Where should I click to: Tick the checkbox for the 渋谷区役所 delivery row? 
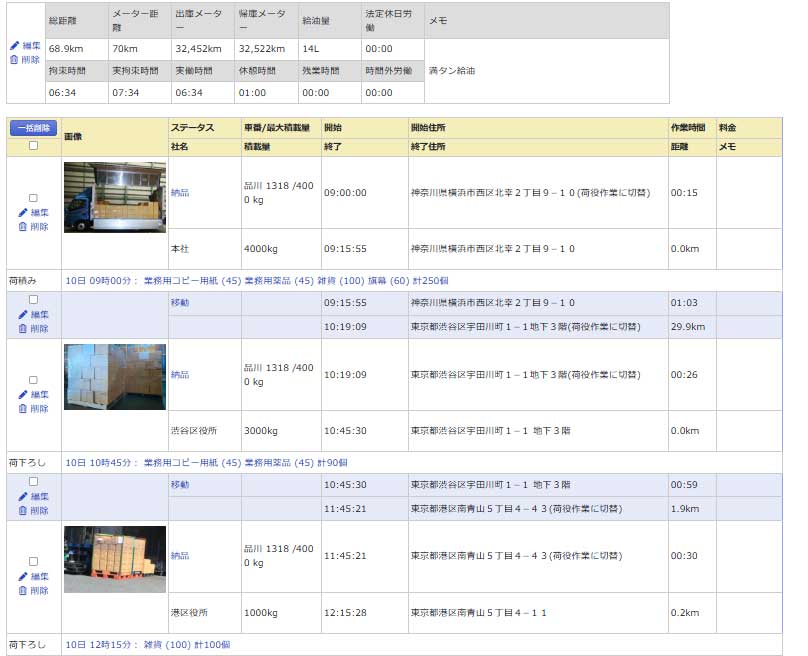33,380
